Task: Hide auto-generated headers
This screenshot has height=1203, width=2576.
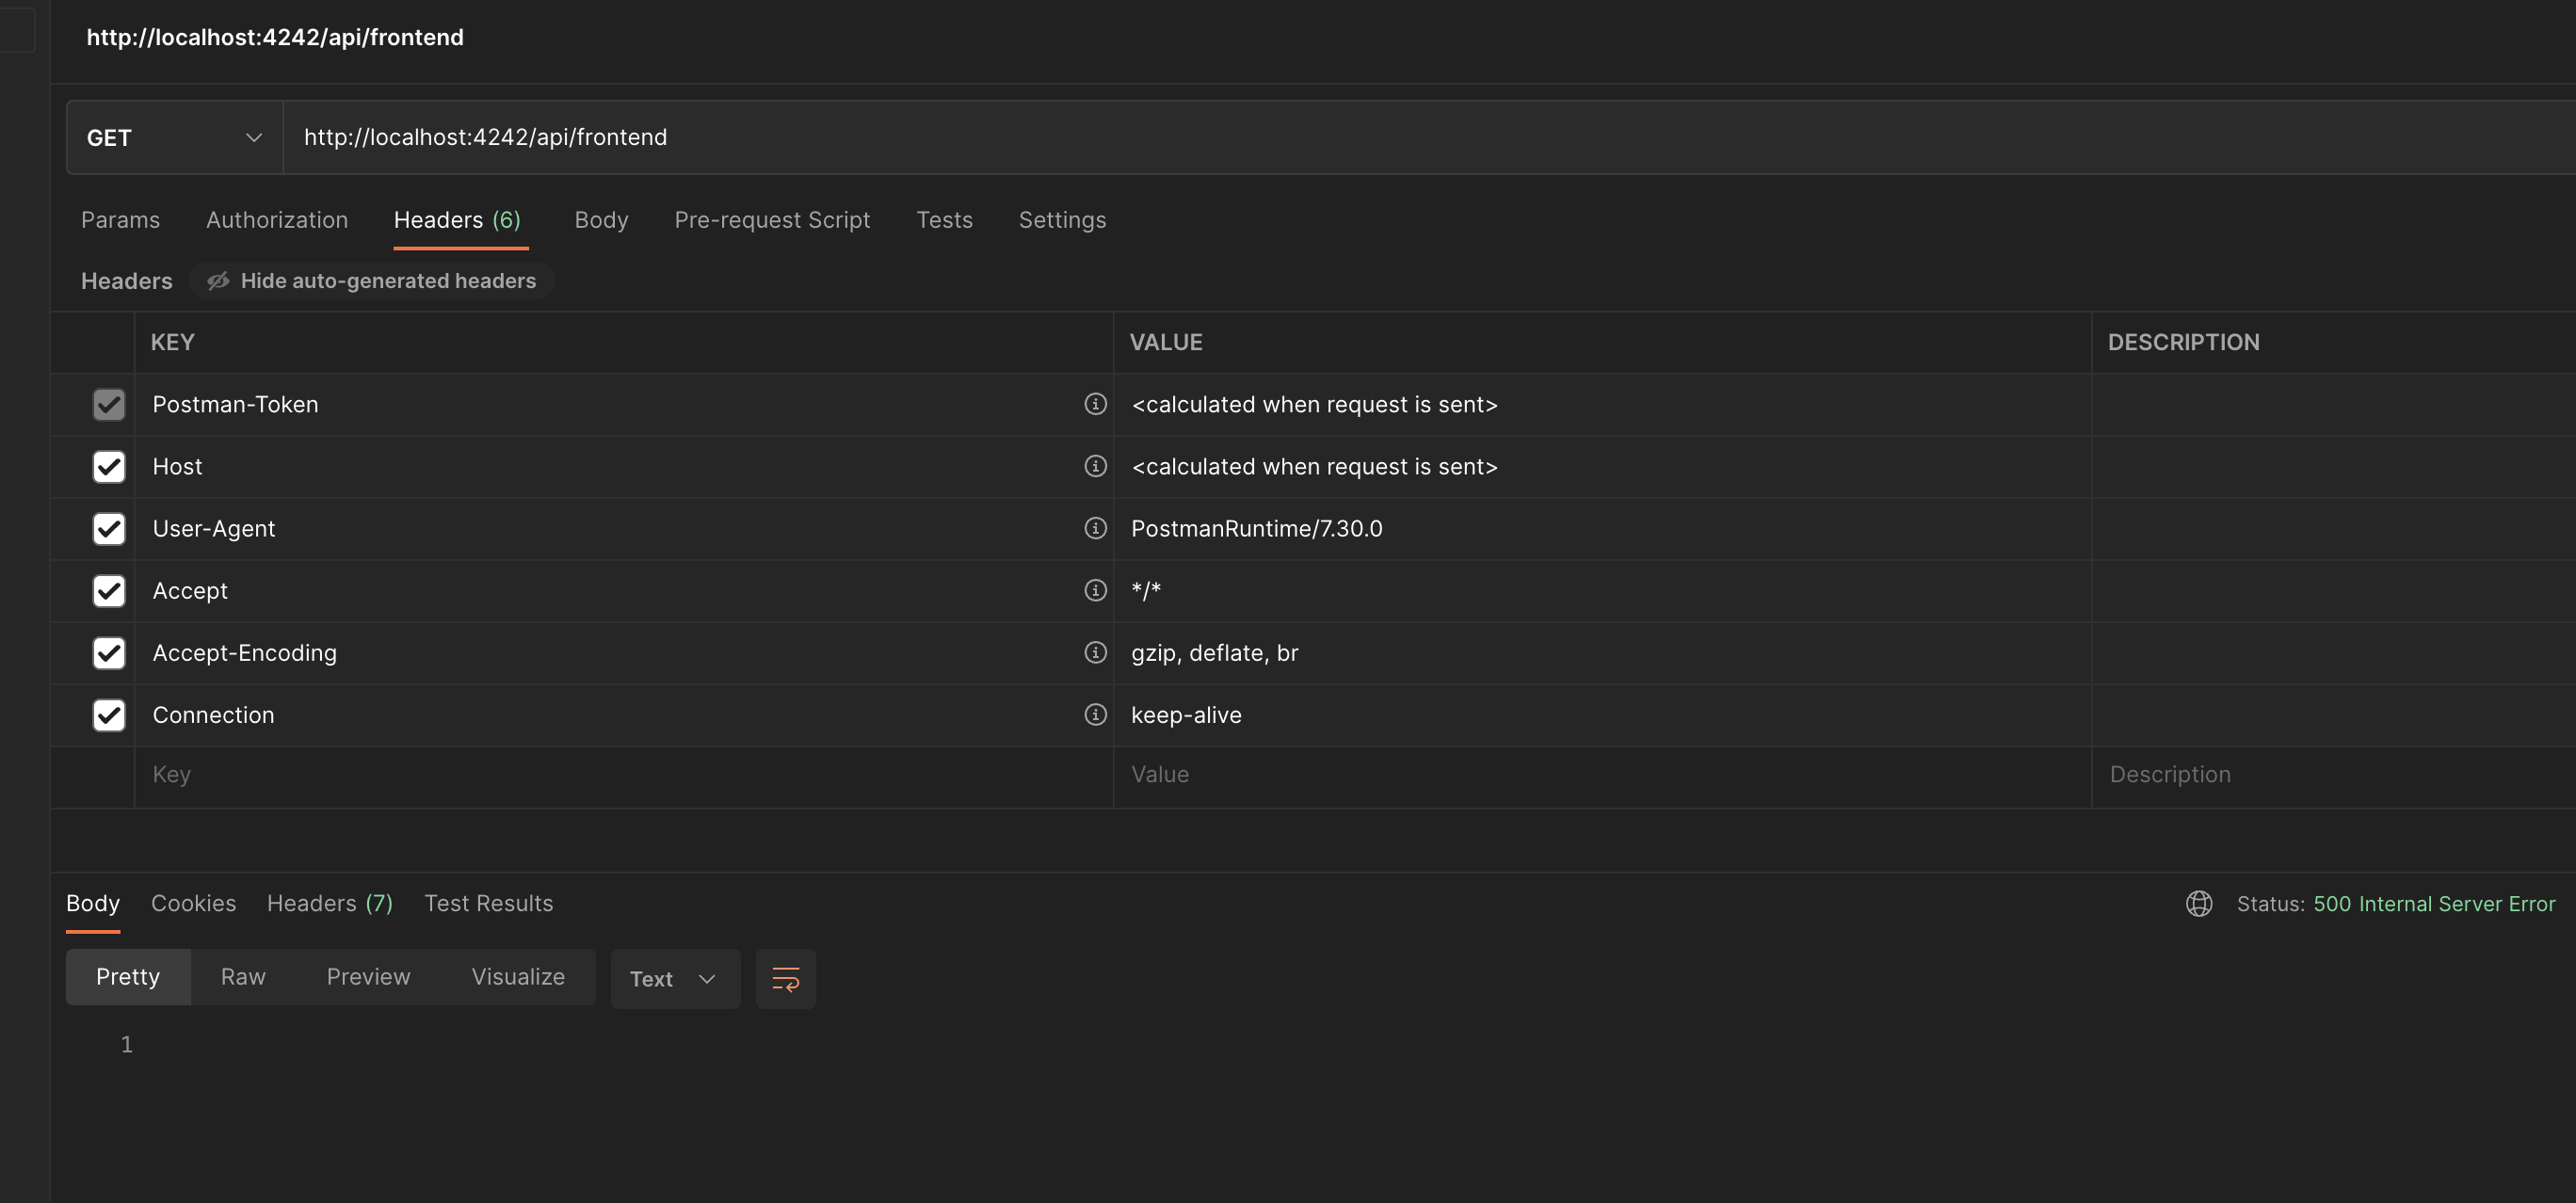Action: point(372,281)
